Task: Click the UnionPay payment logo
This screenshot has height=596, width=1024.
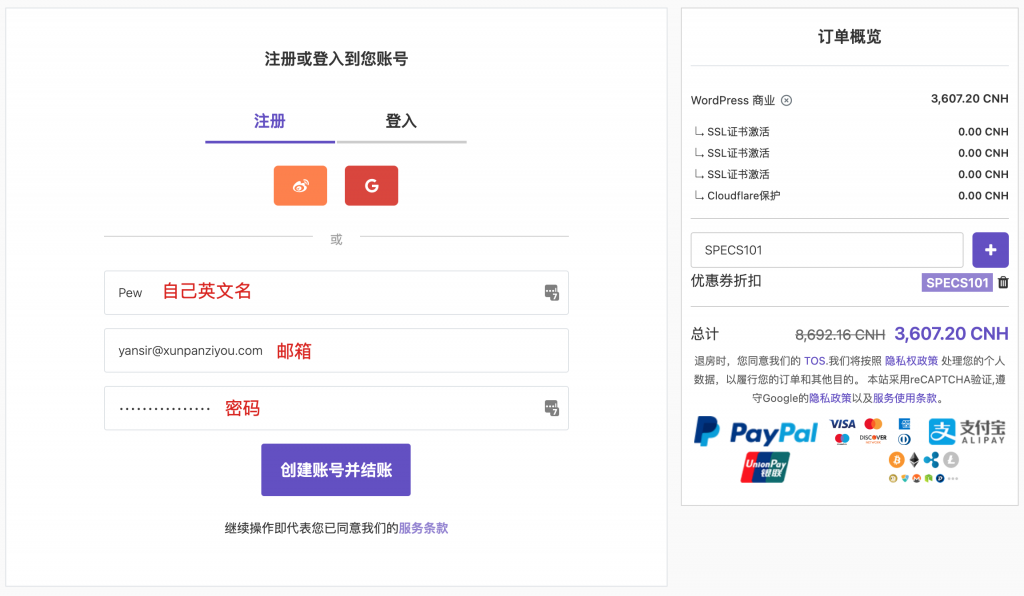Action: [x=765, y=468]
